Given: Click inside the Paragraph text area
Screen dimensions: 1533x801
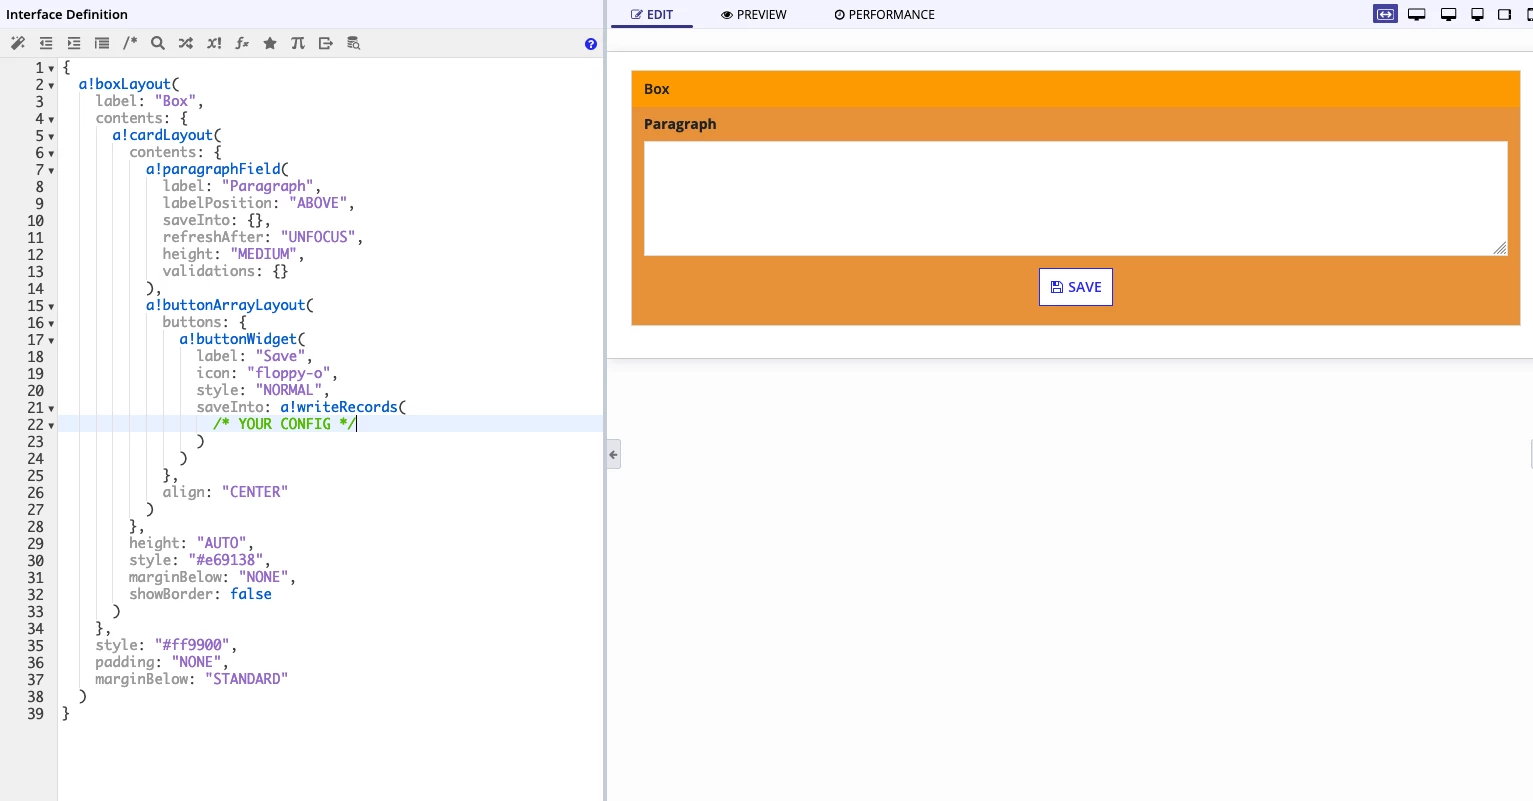Looking at the screenshot, I should point(1076,198).
